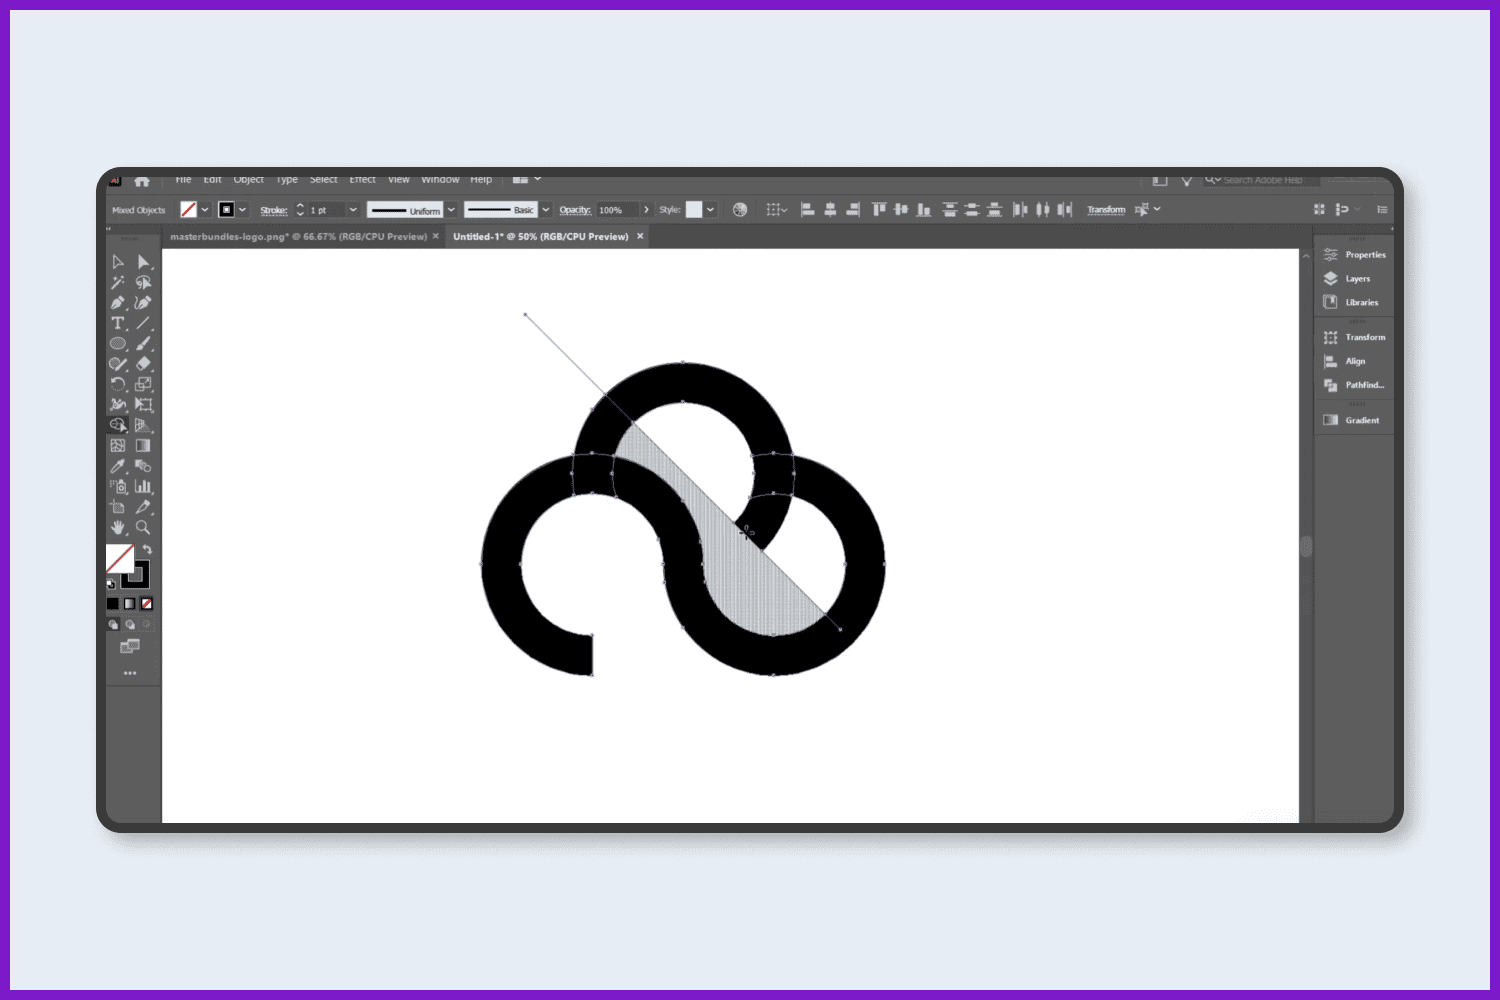Viewport: 1500px width, 1000px height.
Task: Choose the Scale tool
Action: point(144,384)
